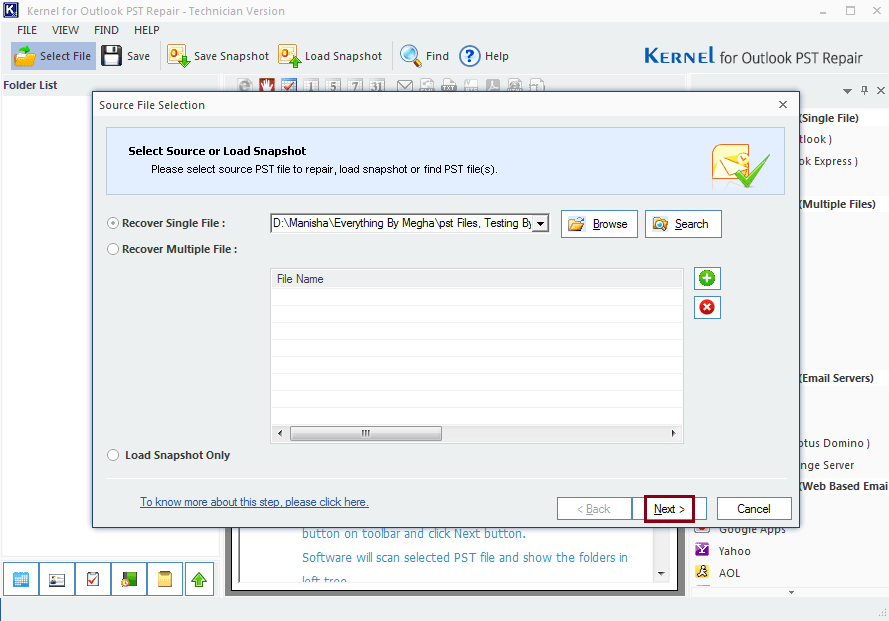Open the source file path dropdown
Screen dimensions: 889x621
[x=541, y=223]
